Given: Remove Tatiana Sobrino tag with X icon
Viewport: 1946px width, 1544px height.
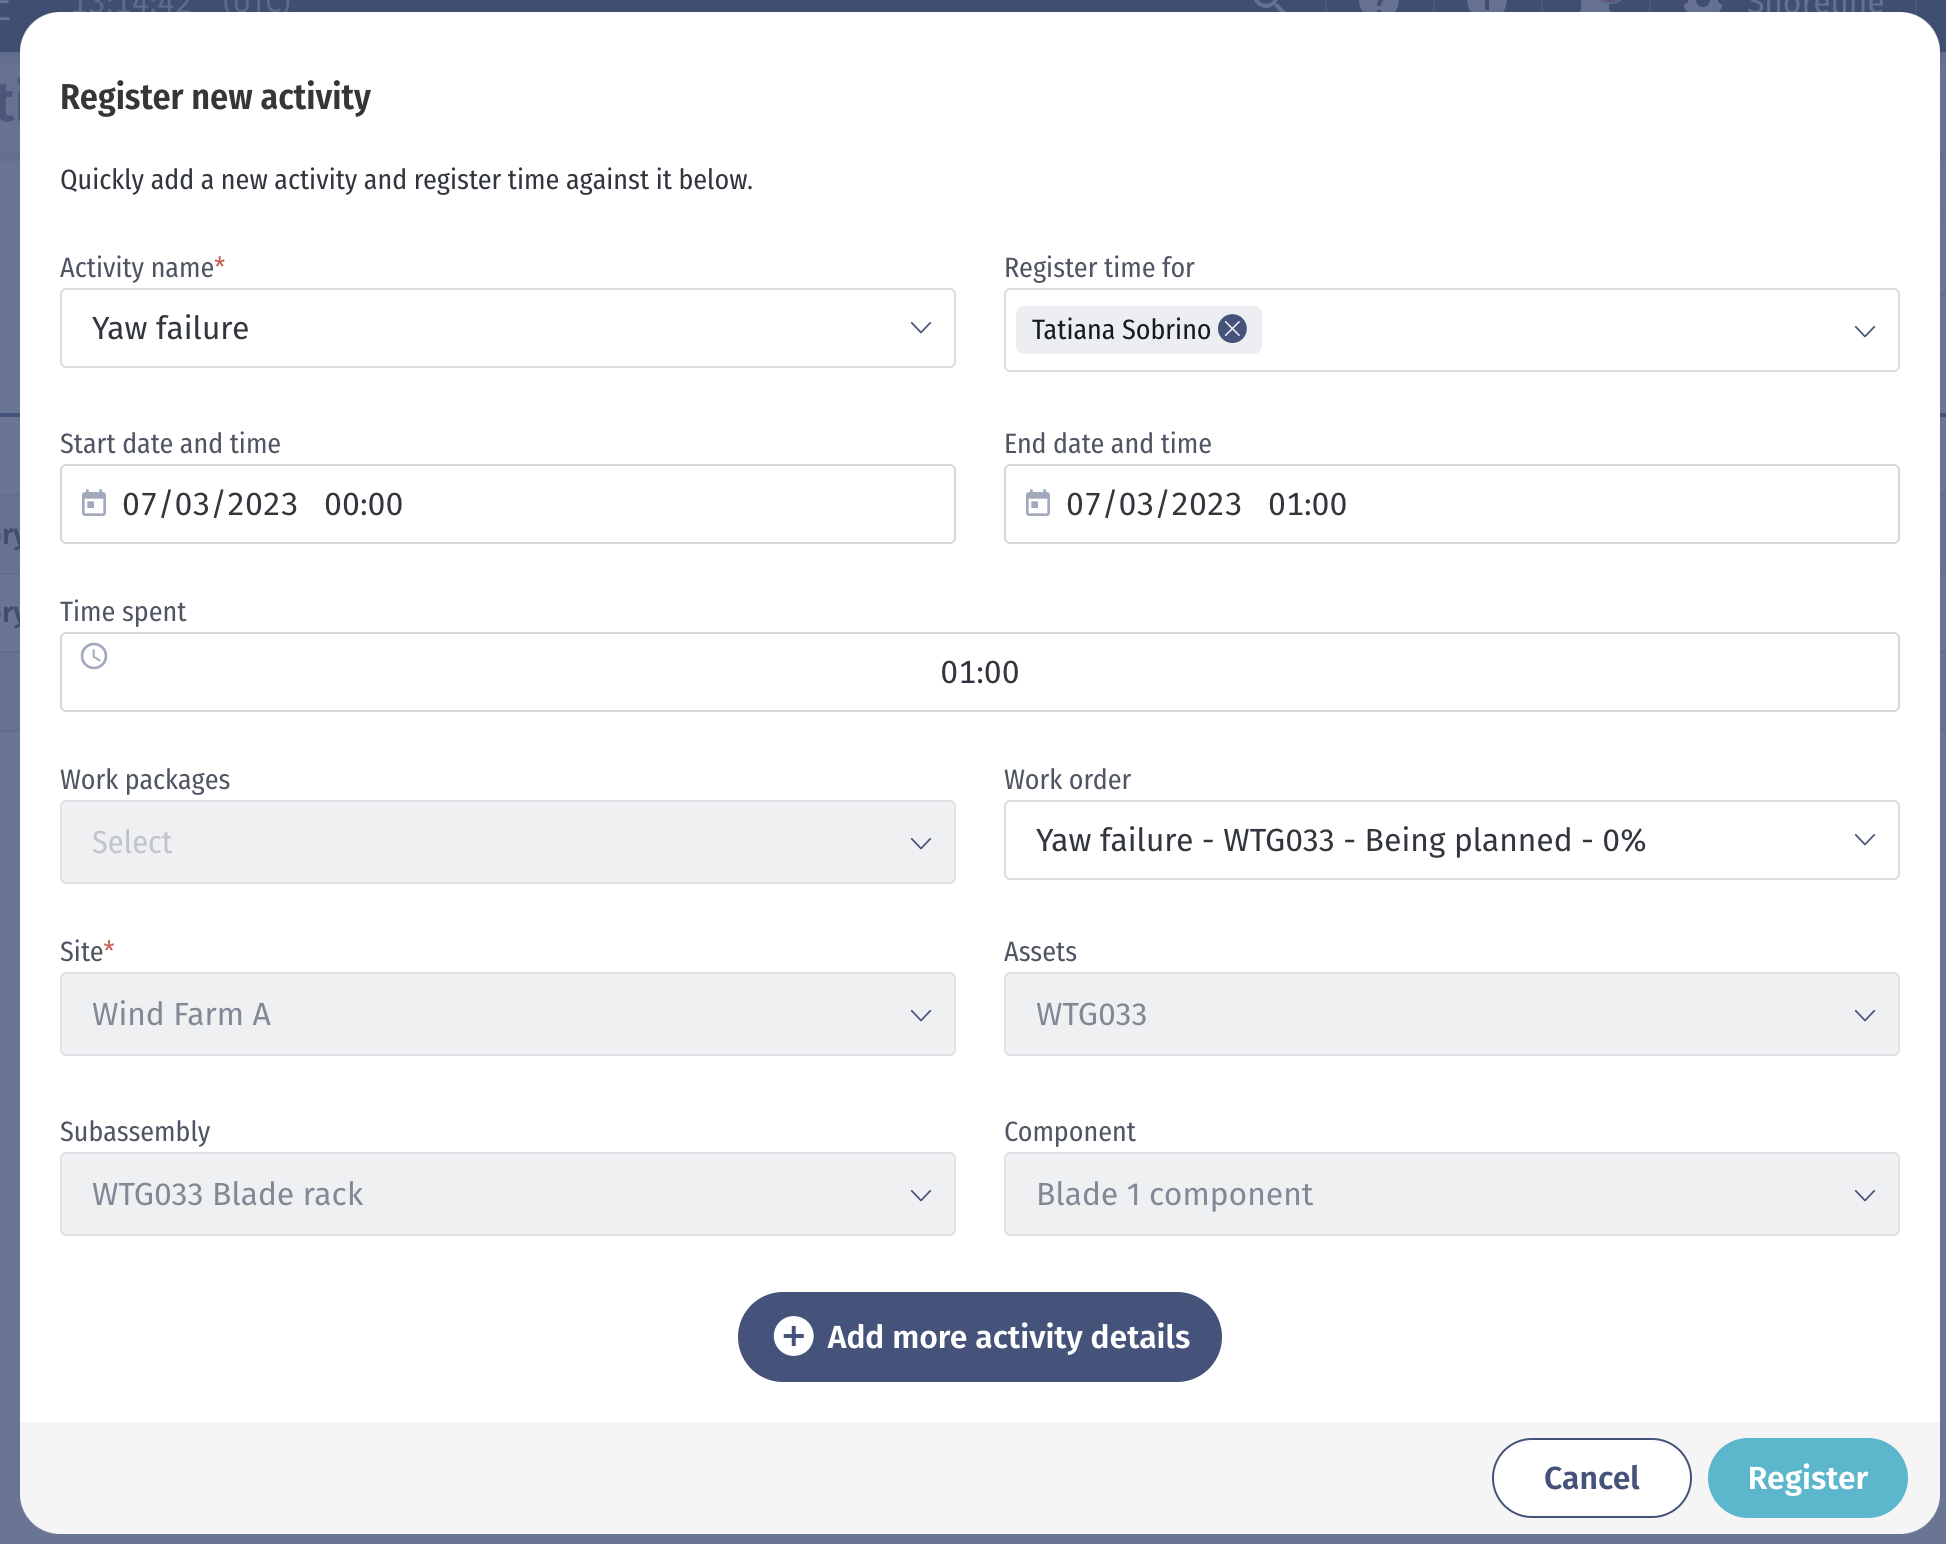Looking at the screenshot, I should click(x=1233, y=329).
